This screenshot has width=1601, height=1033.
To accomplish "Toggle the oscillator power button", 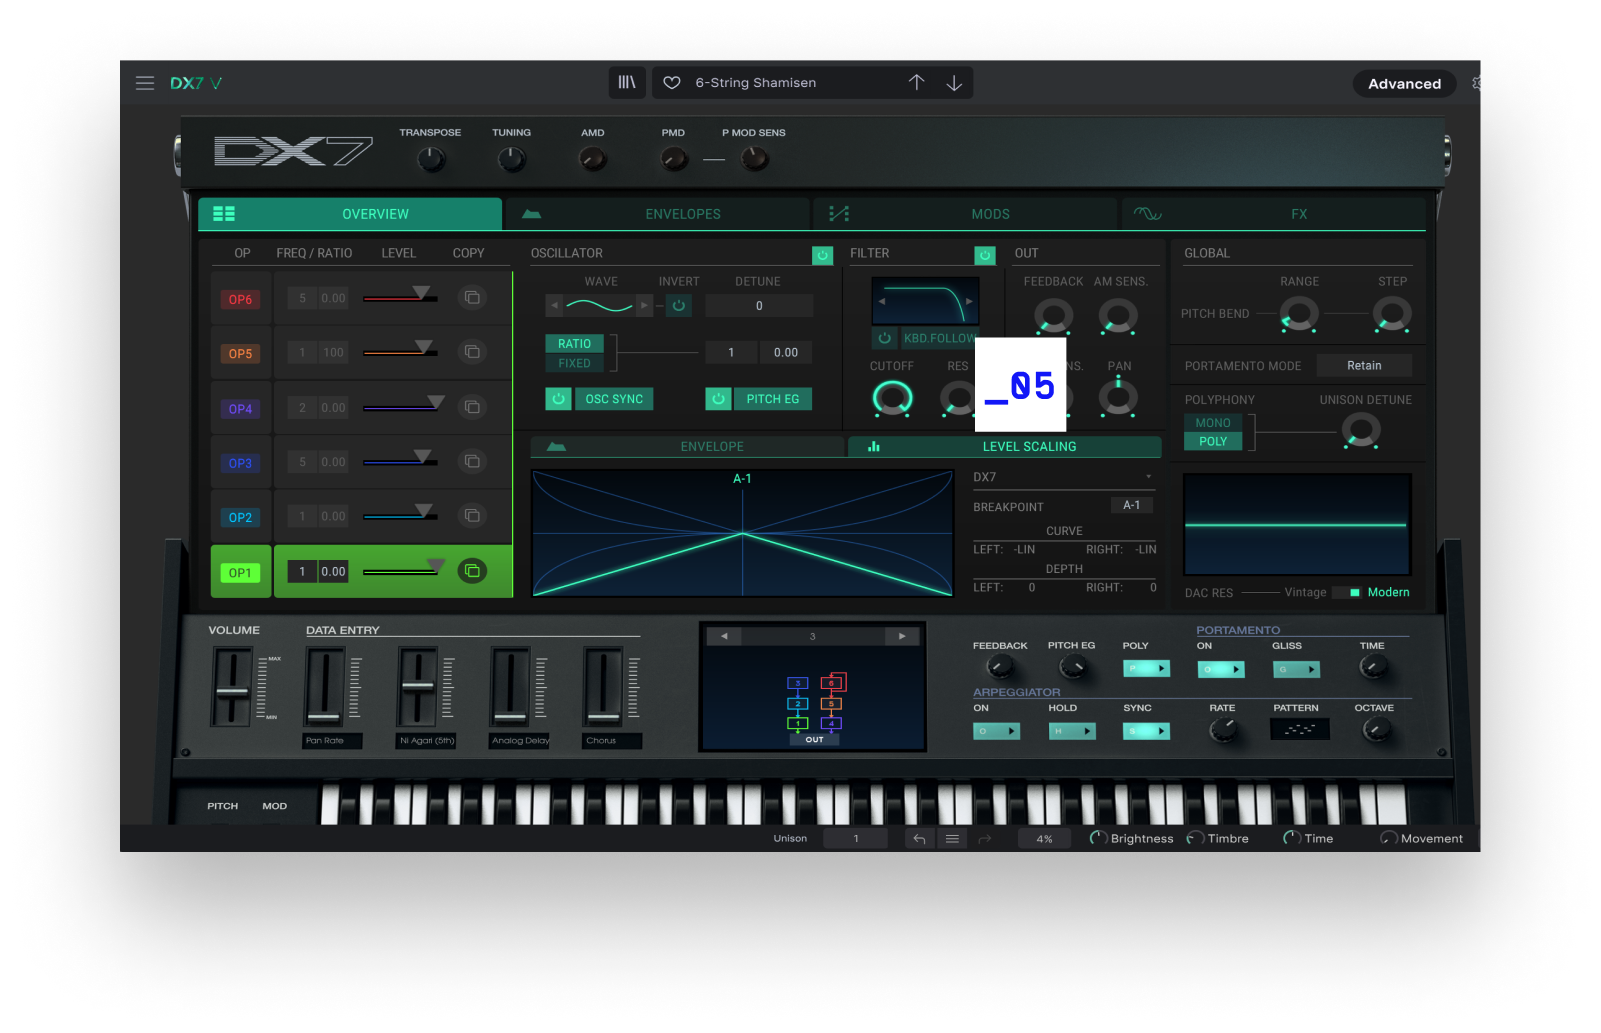I will click(822, 255).
